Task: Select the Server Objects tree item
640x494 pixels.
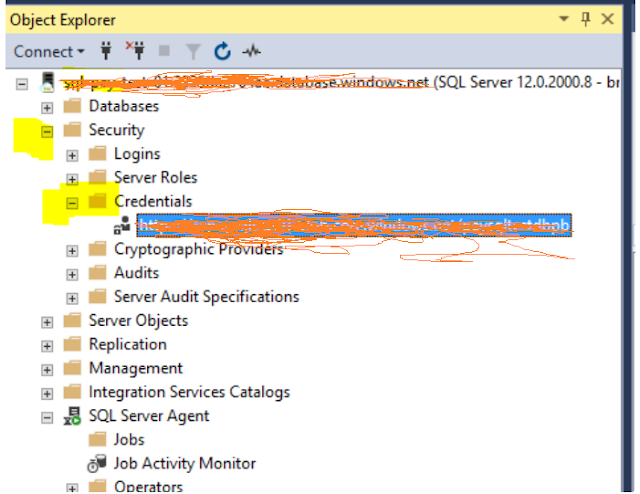Action: tap(138, 320)
